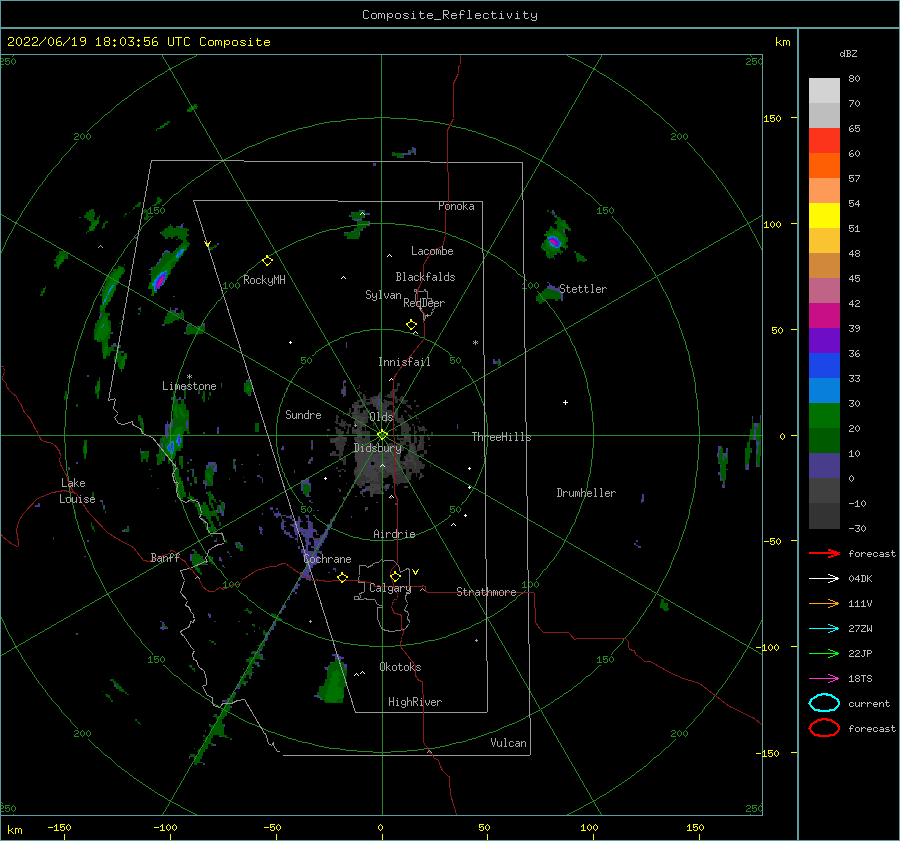Click blue swatch between 36 and 33
Image resolution: width=900 pixels, height=841 pixels.
824,366
